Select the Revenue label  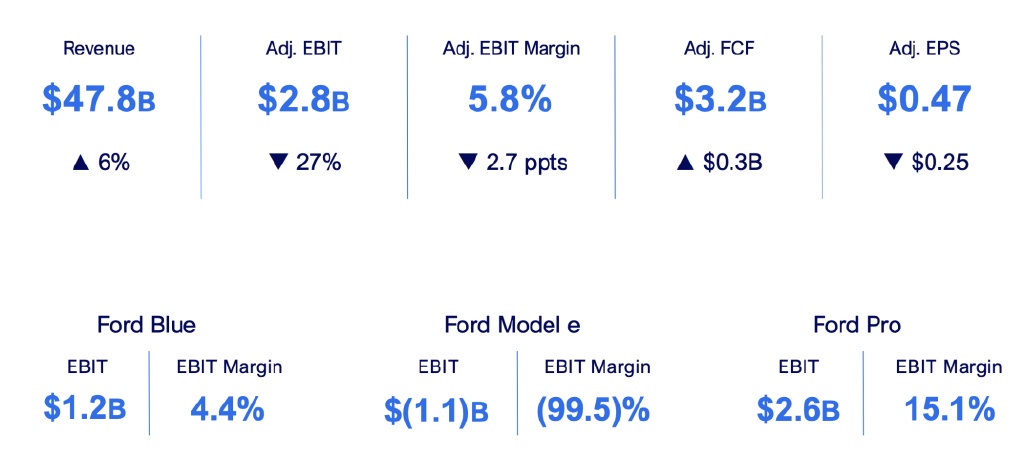point(99,48)
